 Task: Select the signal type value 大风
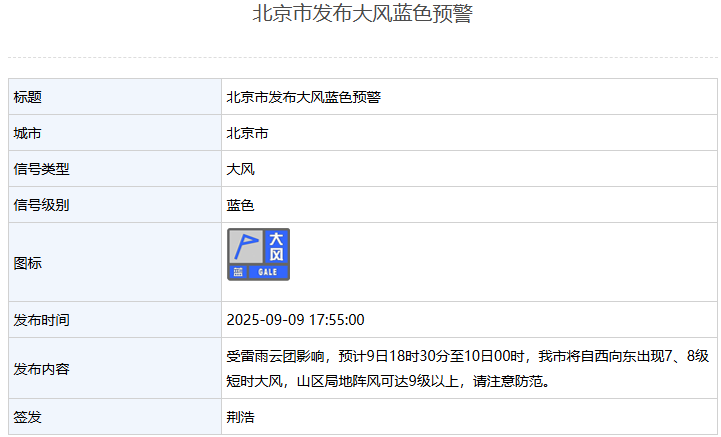(x=240, y=169)
